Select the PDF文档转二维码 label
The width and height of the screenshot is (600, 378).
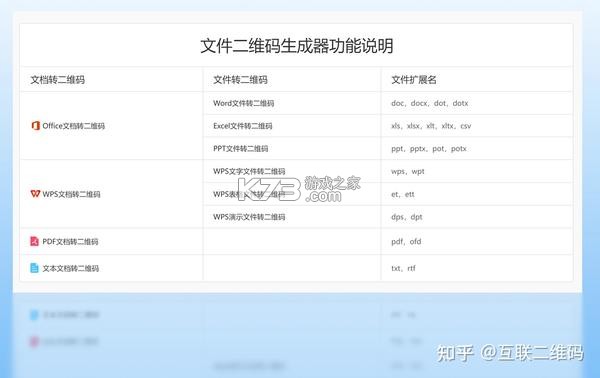pyautogui.click(x=70, y=241)
